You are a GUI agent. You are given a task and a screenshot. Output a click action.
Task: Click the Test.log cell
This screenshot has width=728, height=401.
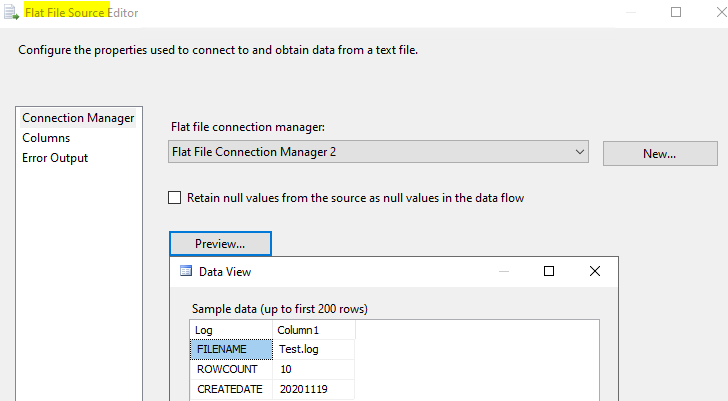pyautogui.click(x=314, y=349)
